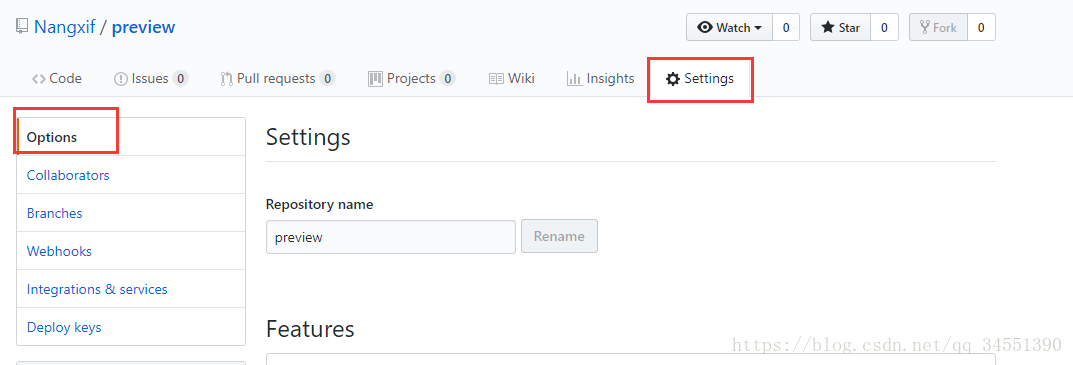Click the Projects board icon
Image resolution: width=1073 pixels, height=365 pixels.
click(x=375, y=79)
